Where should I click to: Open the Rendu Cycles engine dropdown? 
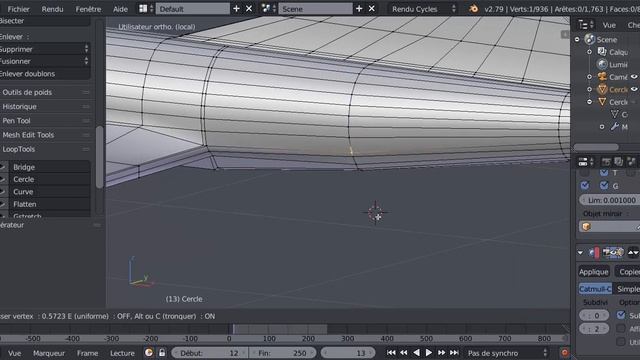423,9
